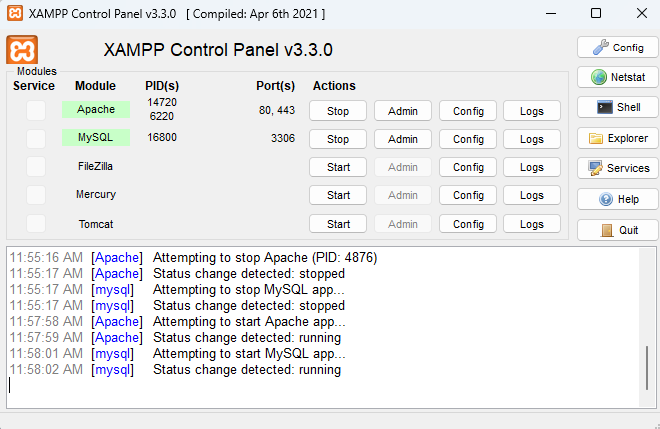Quit XAMPP using the door icon

[617, 229]
